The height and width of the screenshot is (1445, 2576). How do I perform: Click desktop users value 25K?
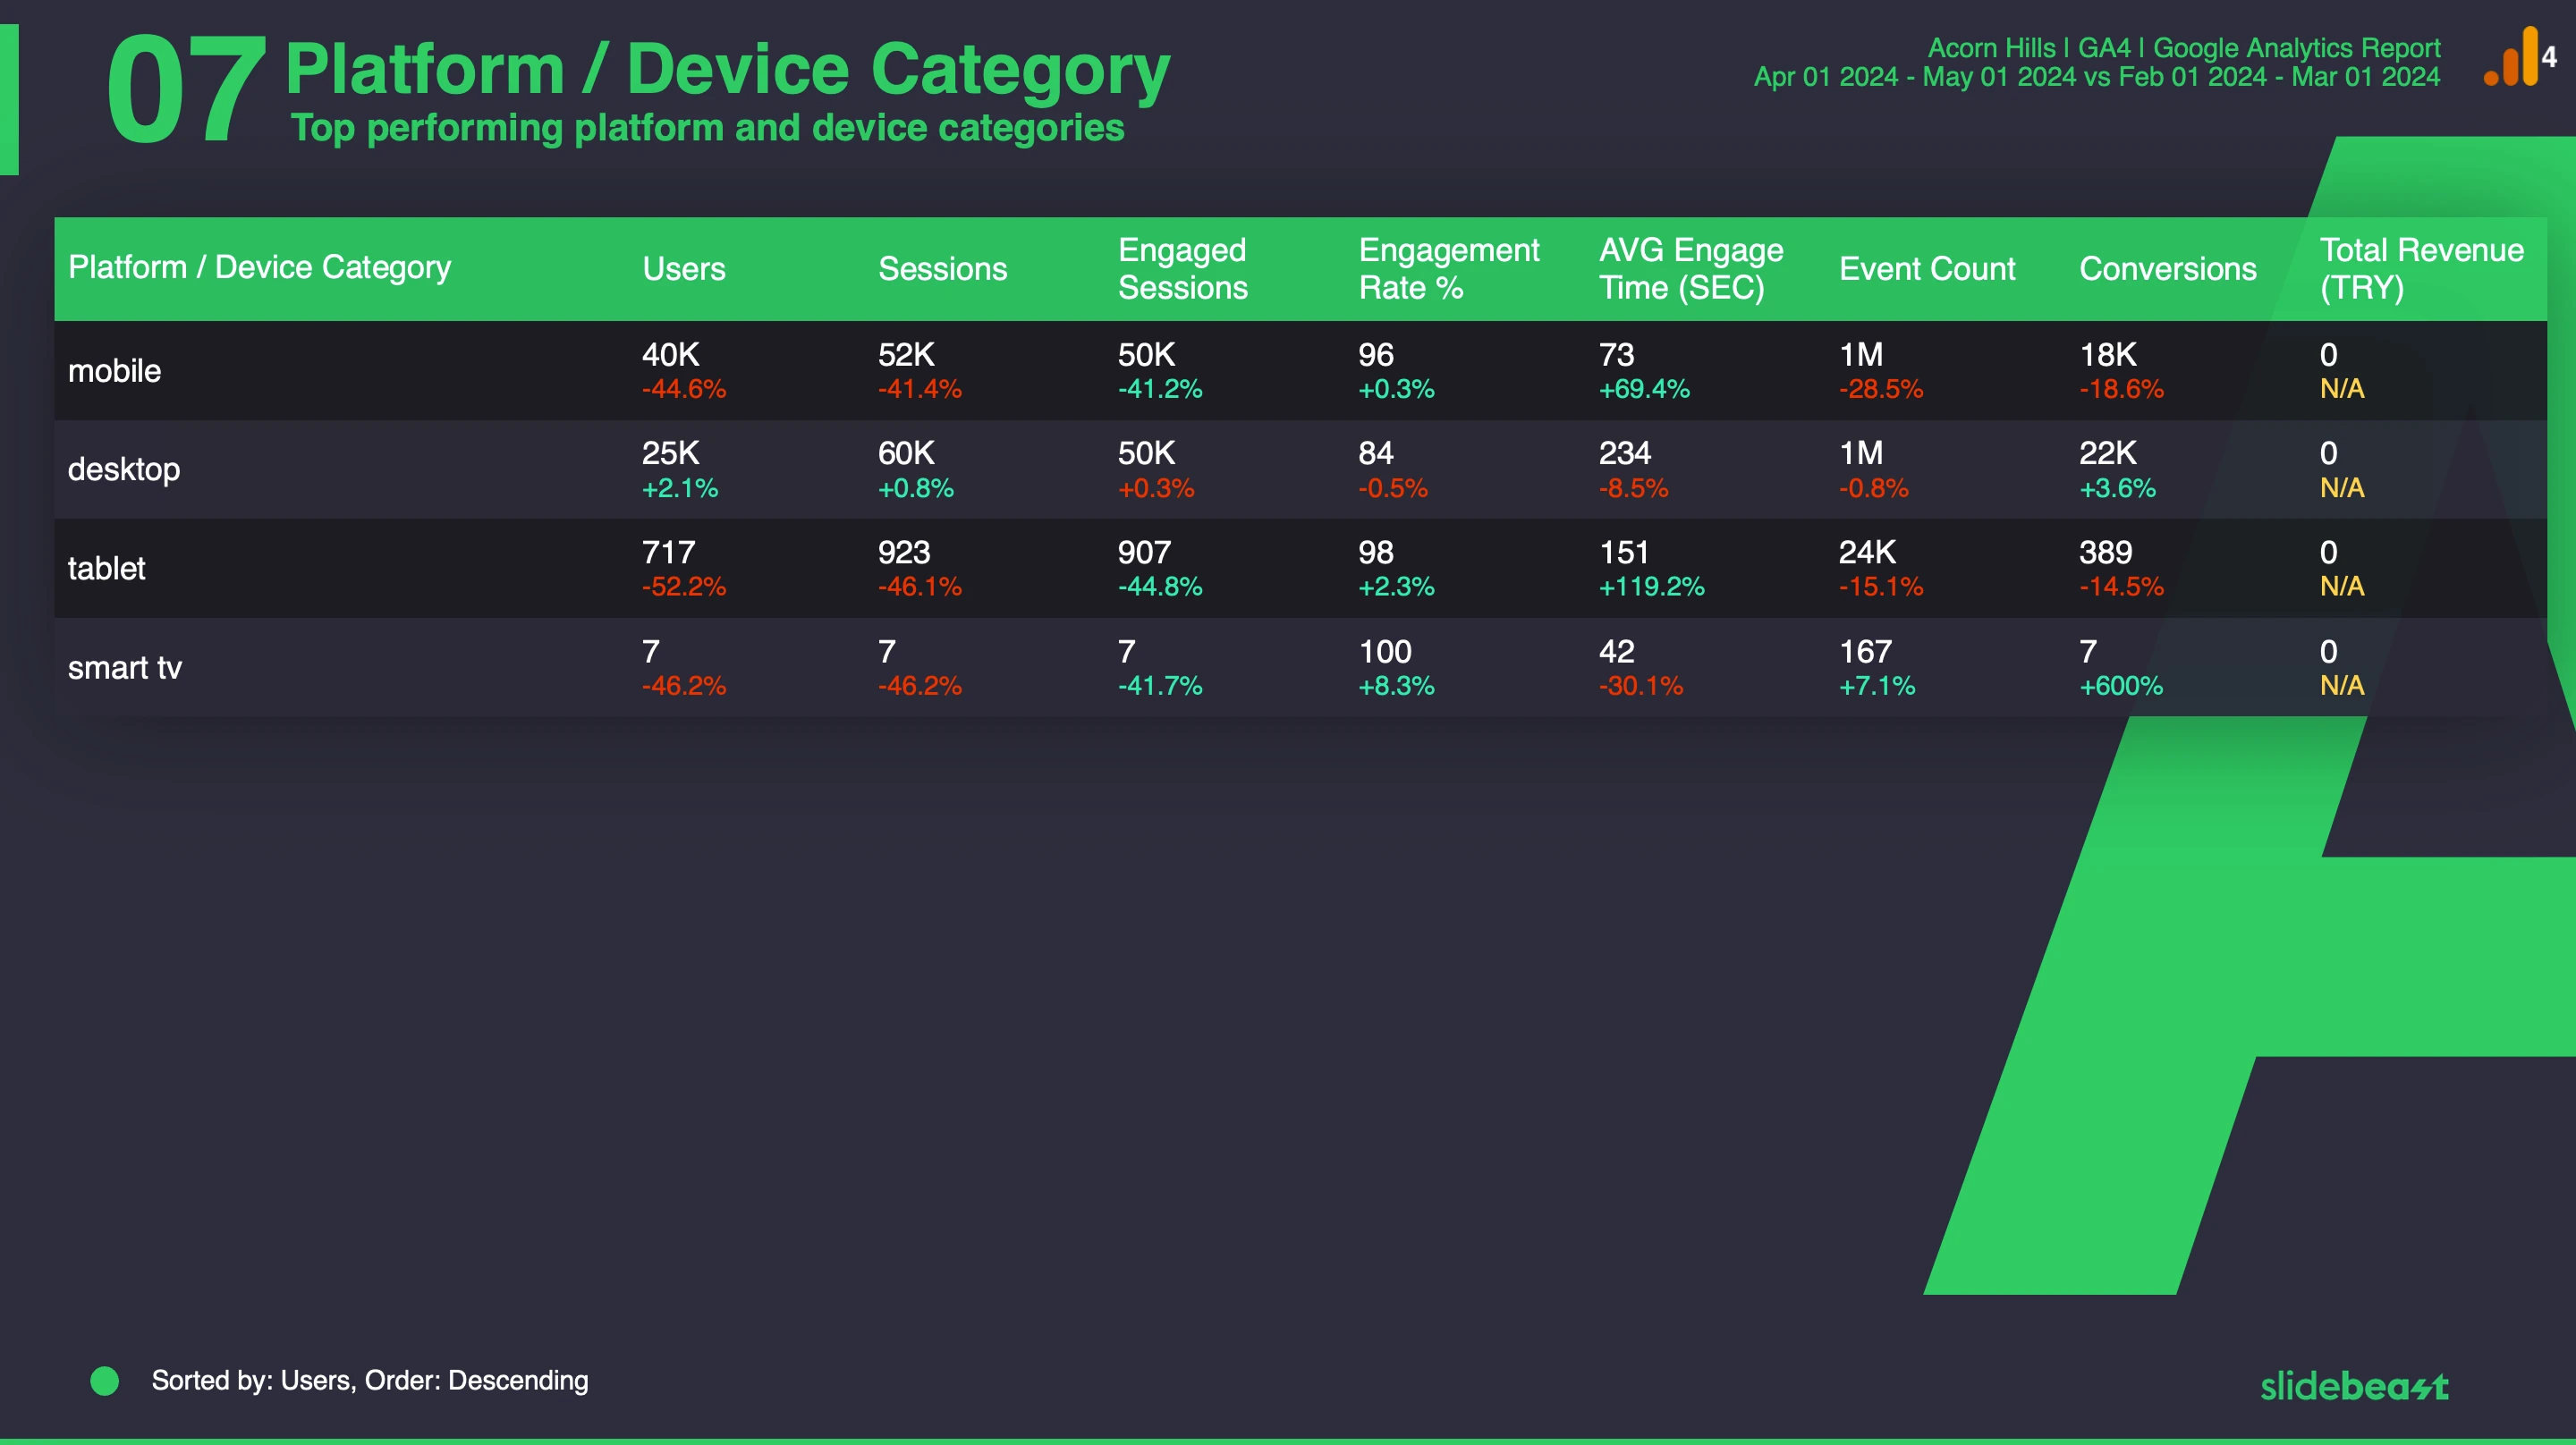671,453
